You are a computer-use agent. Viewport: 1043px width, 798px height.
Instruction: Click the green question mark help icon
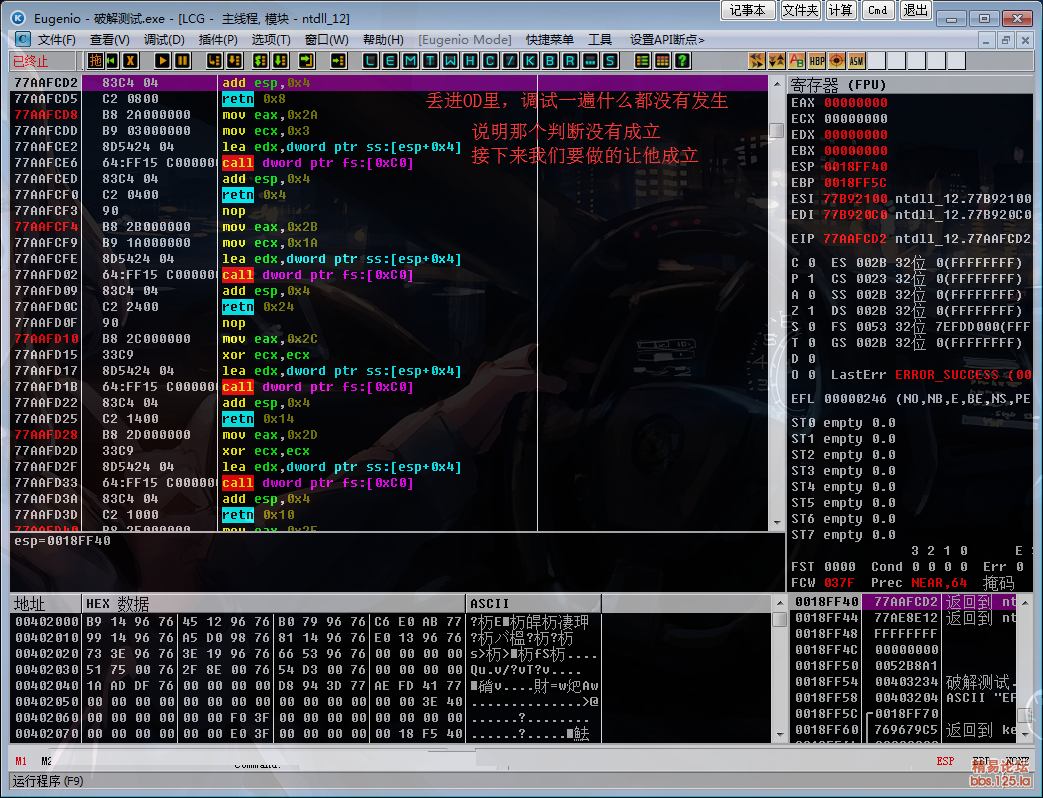pos(682,61)
